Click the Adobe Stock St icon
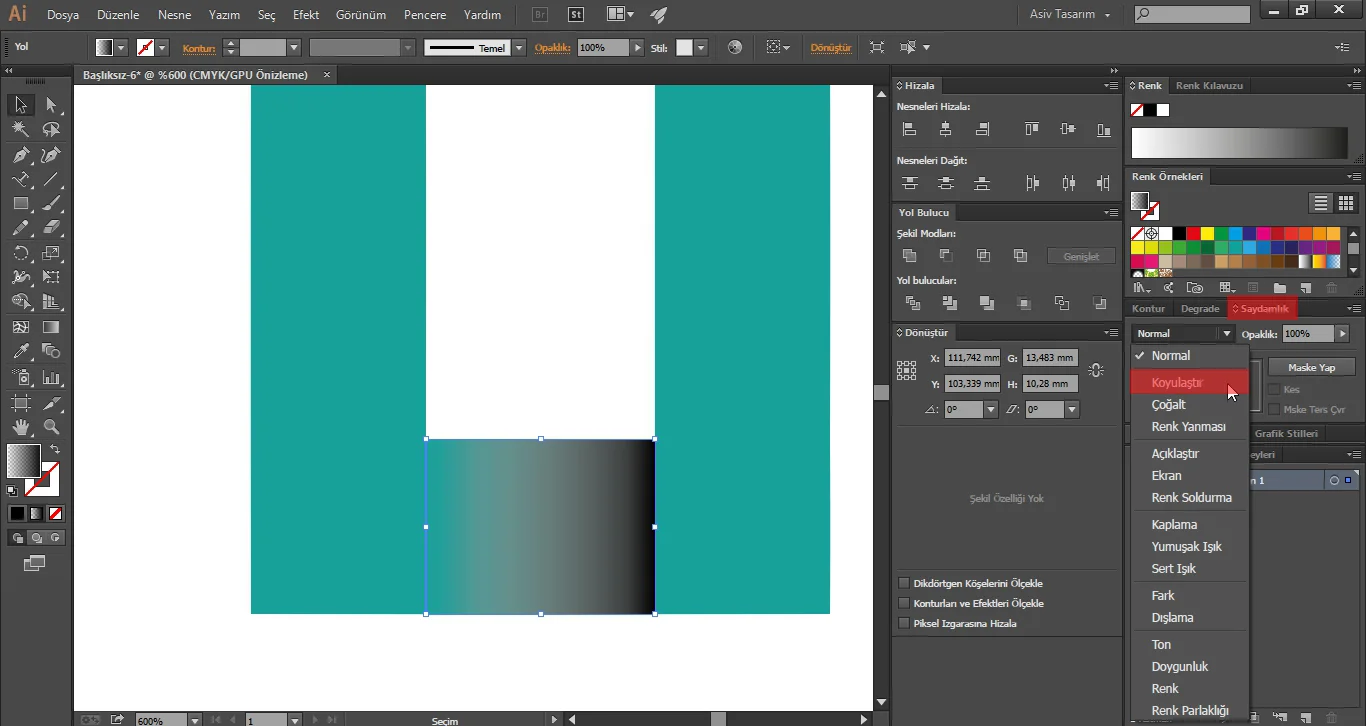The height and width of the screenshot is (726, 1366). point(576,14)
